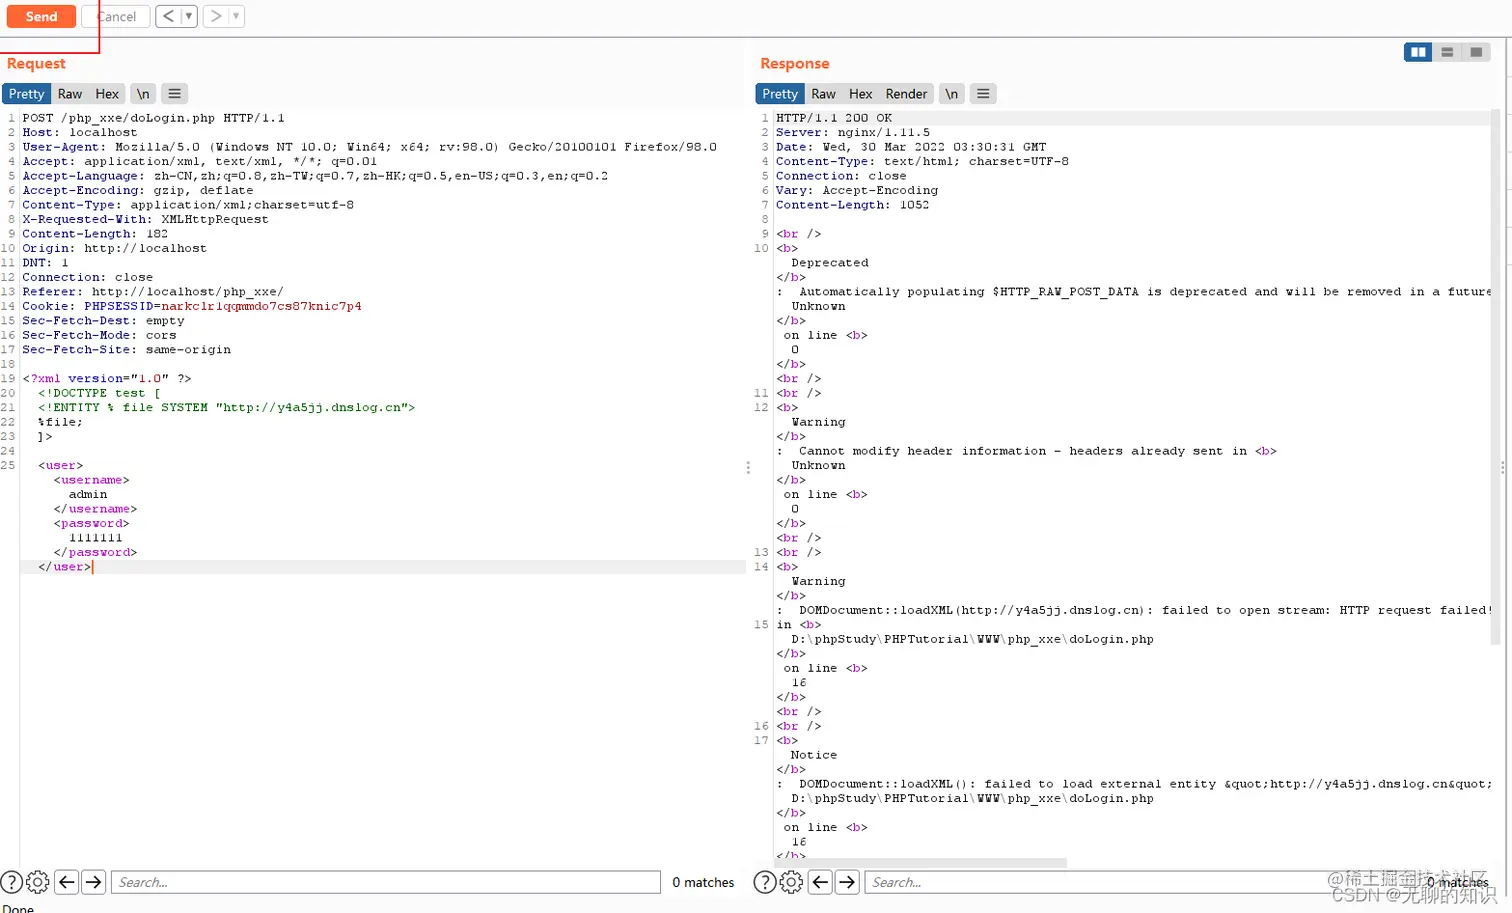Open Response search settings gear

click(x=791, y=882)
